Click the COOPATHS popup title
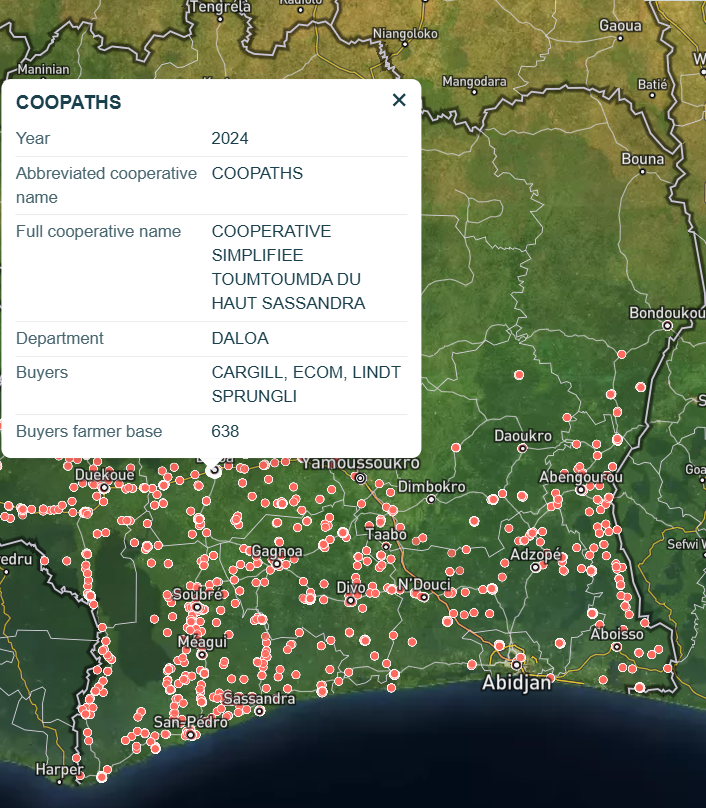This screenshot has width=706, height=808. 69,102
